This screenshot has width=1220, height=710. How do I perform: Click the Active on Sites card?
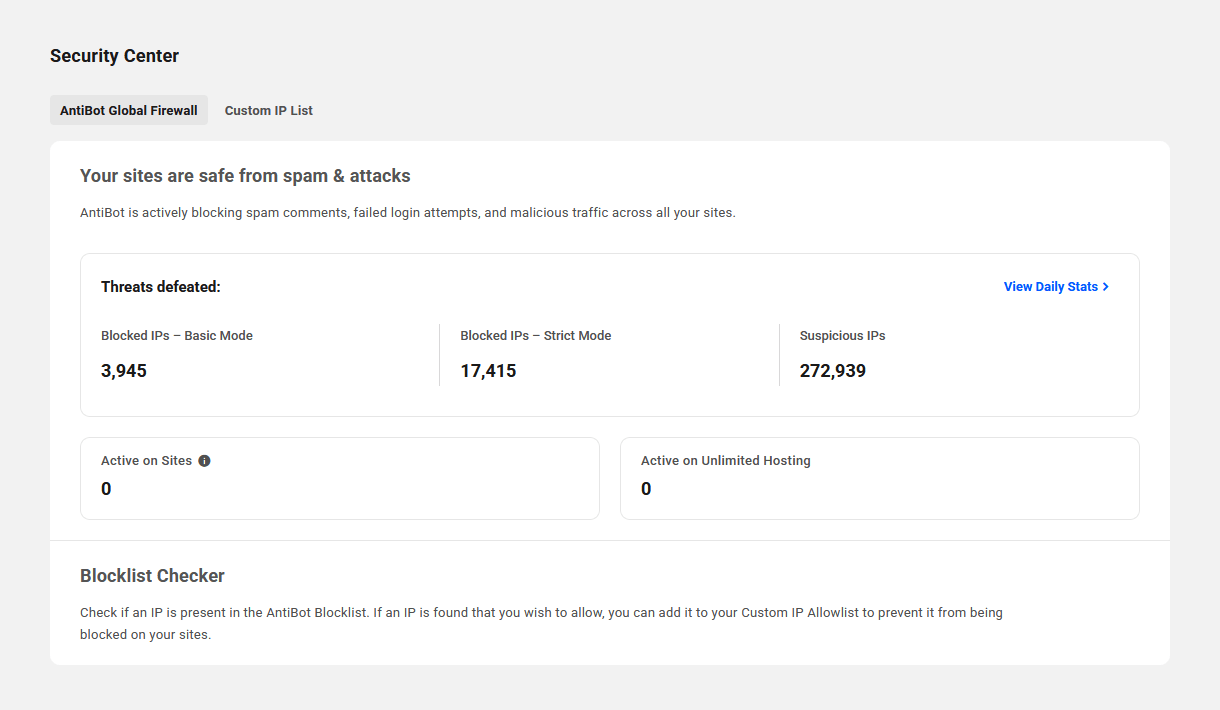(x=340, y=478)
